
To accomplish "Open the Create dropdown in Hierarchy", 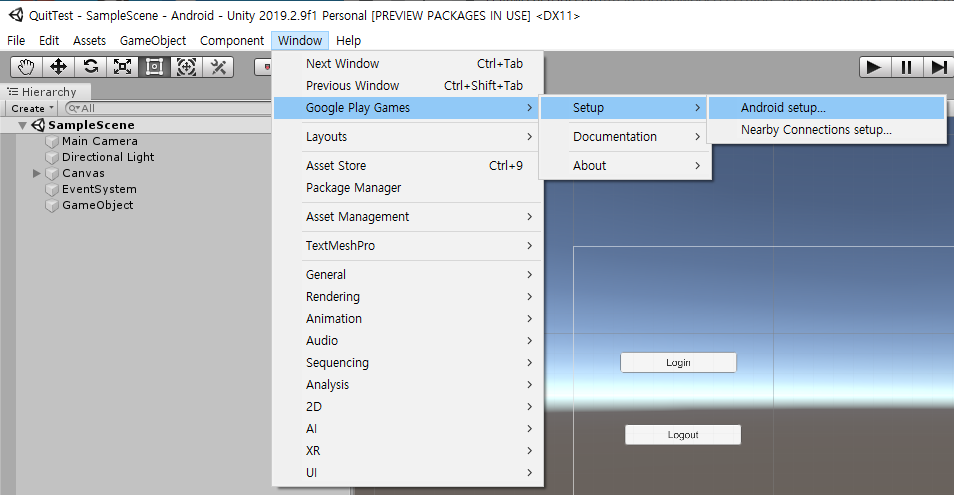I will click(x=32, y=108).
